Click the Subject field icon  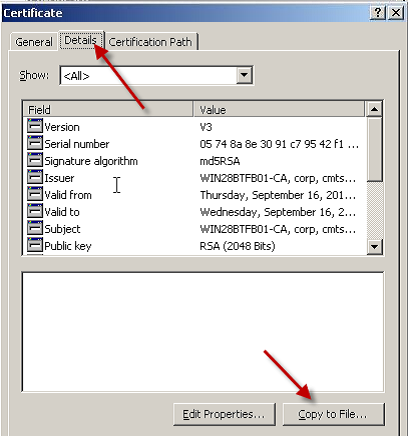click(35, 229)
